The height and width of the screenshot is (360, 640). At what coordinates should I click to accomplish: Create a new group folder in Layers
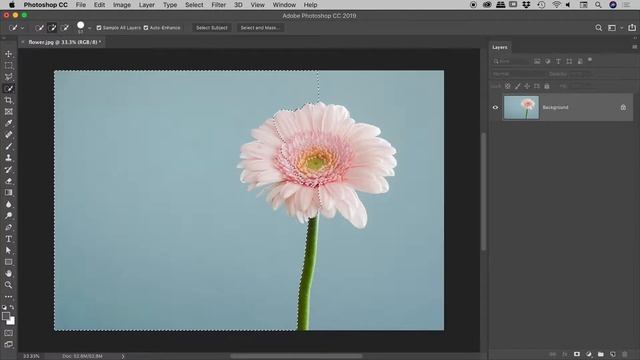coord(601,354)
